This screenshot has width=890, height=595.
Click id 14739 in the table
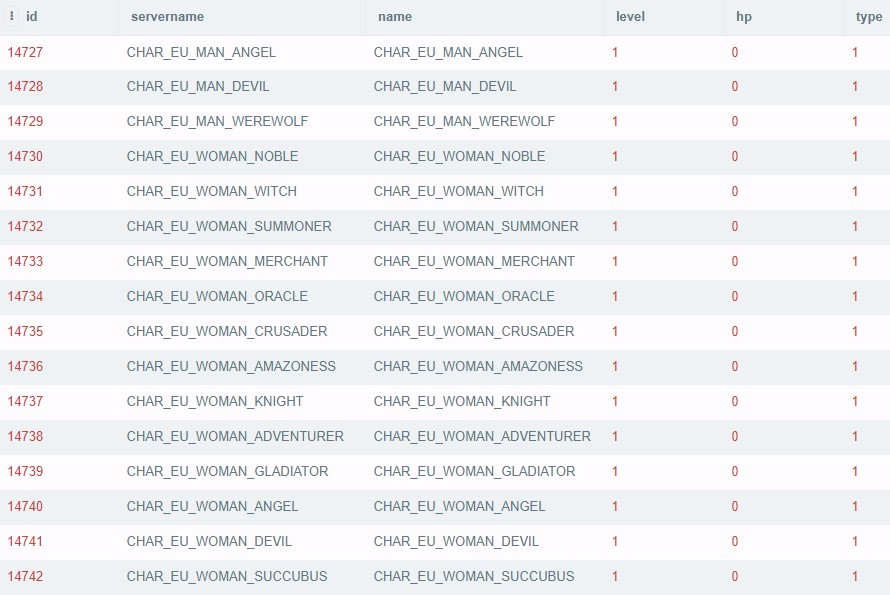[x=25, y=472]
